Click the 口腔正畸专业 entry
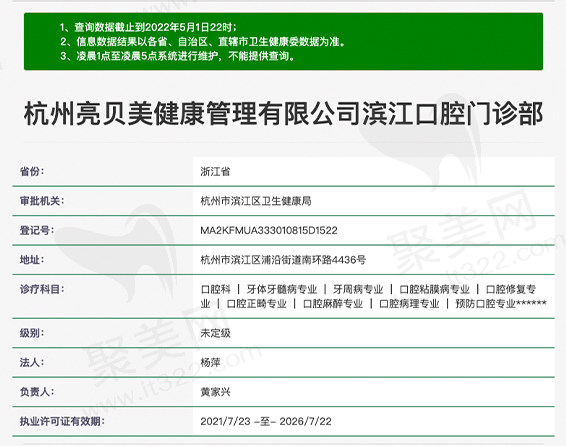This screenshot has width=566, height=446. [257, 304]
